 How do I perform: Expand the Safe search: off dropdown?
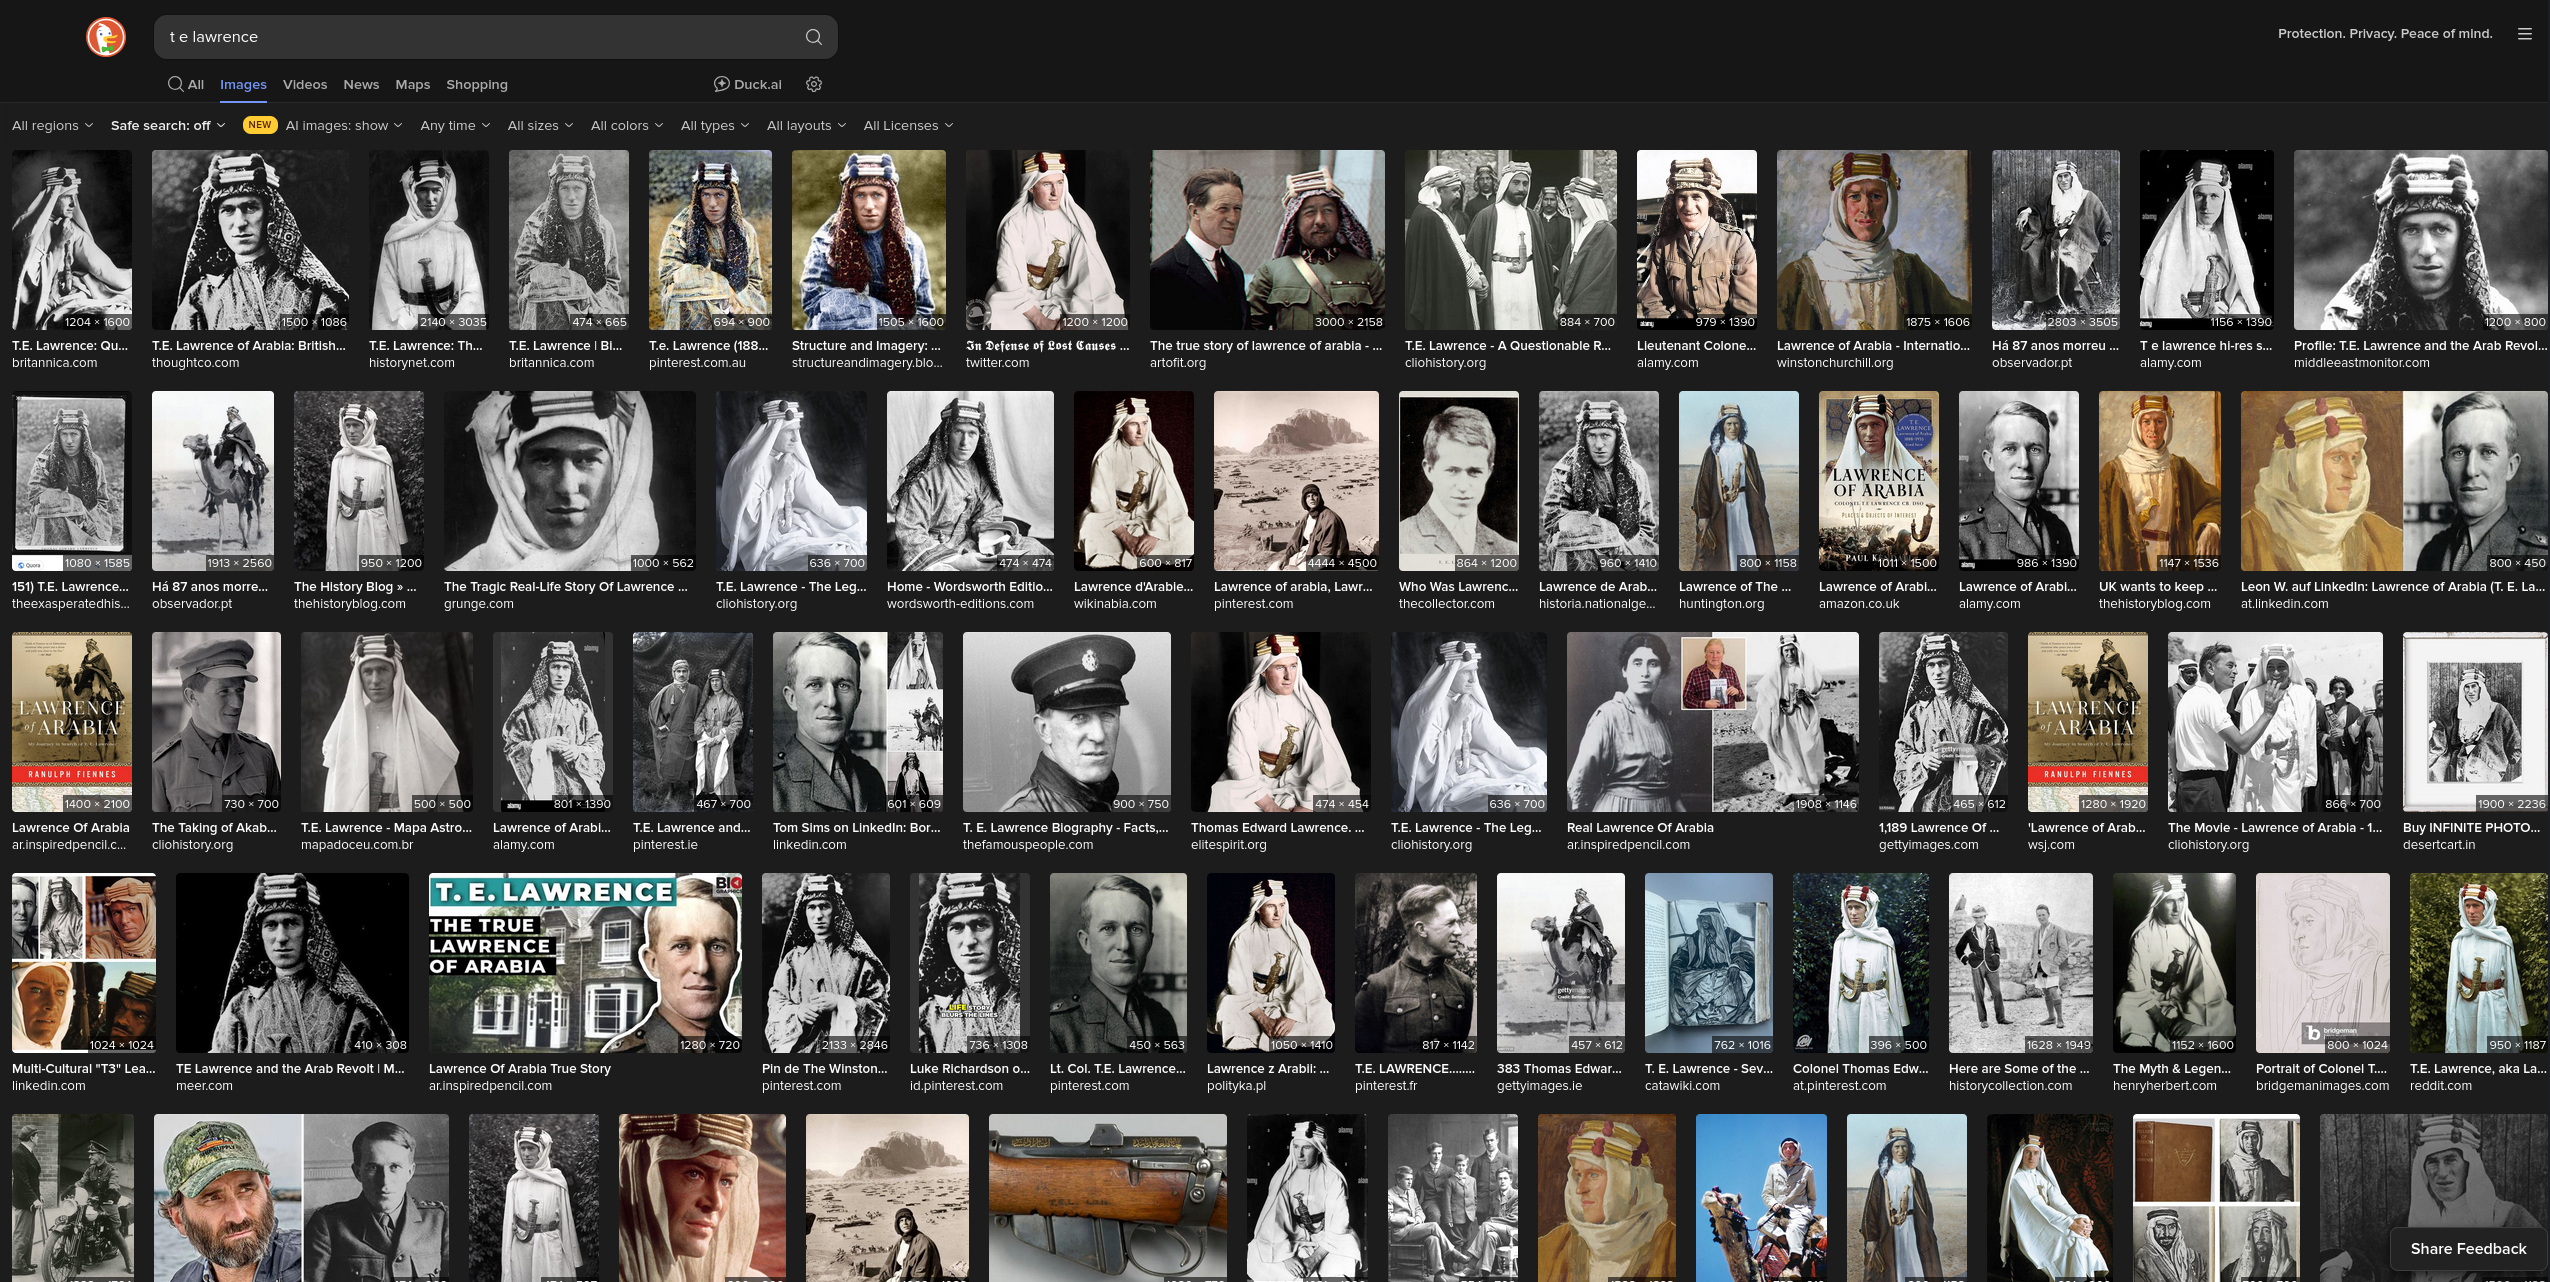coord(167,125)
